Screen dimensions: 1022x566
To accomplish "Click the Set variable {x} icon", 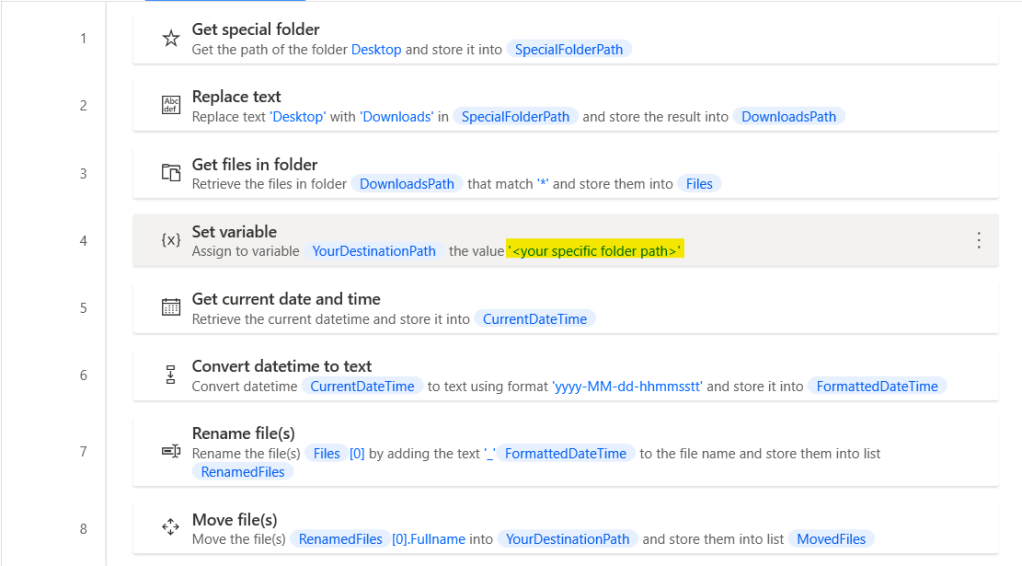I will [x=171, y=240].
